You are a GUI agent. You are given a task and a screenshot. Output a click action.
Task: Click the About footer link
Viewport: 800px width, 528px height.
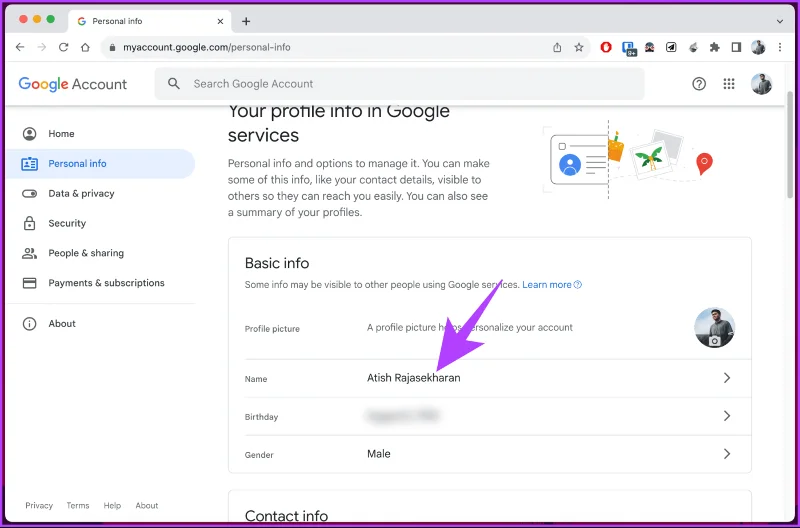146,506
